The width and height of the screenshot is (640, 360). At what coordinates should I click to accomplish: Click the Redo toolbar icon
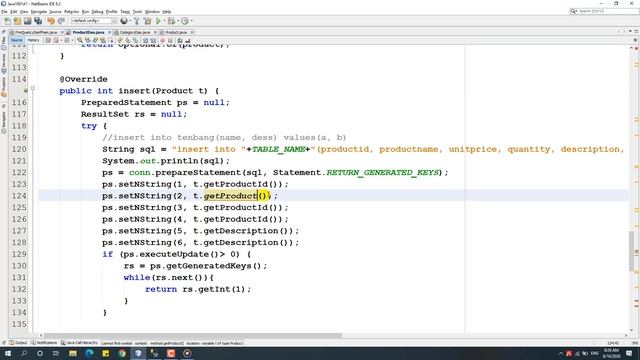(x=61, y=21)
